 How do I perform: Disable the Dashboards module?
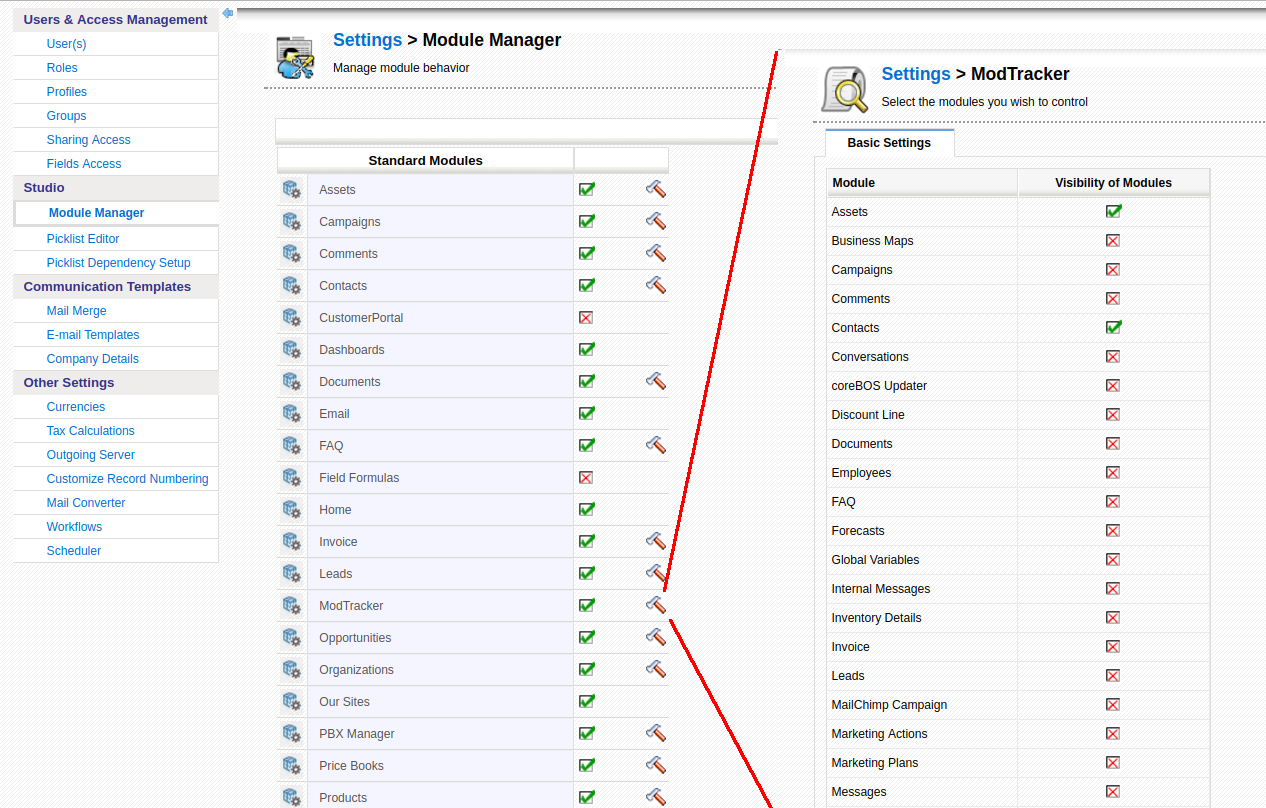[x=587, y=349]
